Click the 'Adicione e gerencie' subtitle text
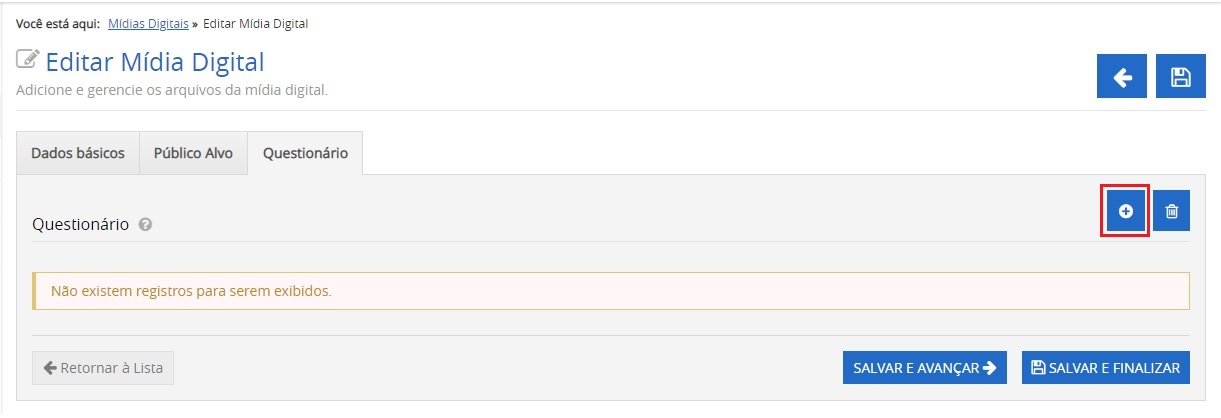Image resolution: width=1221 pixels, height=418 pixels. (x=172, y=90)
